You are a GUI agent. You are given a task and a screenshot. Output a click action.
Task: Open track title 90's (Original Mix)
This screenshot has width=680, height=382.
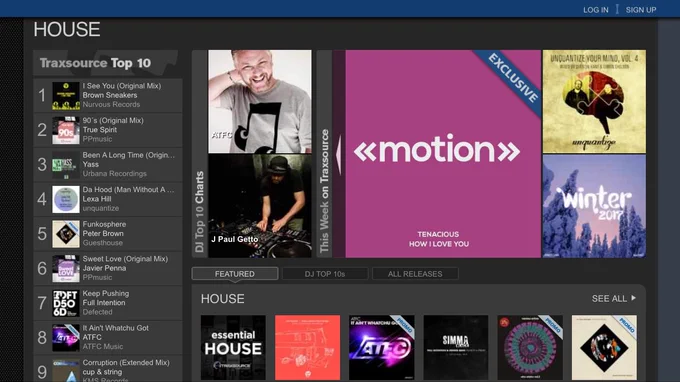(x=113, y=121)
